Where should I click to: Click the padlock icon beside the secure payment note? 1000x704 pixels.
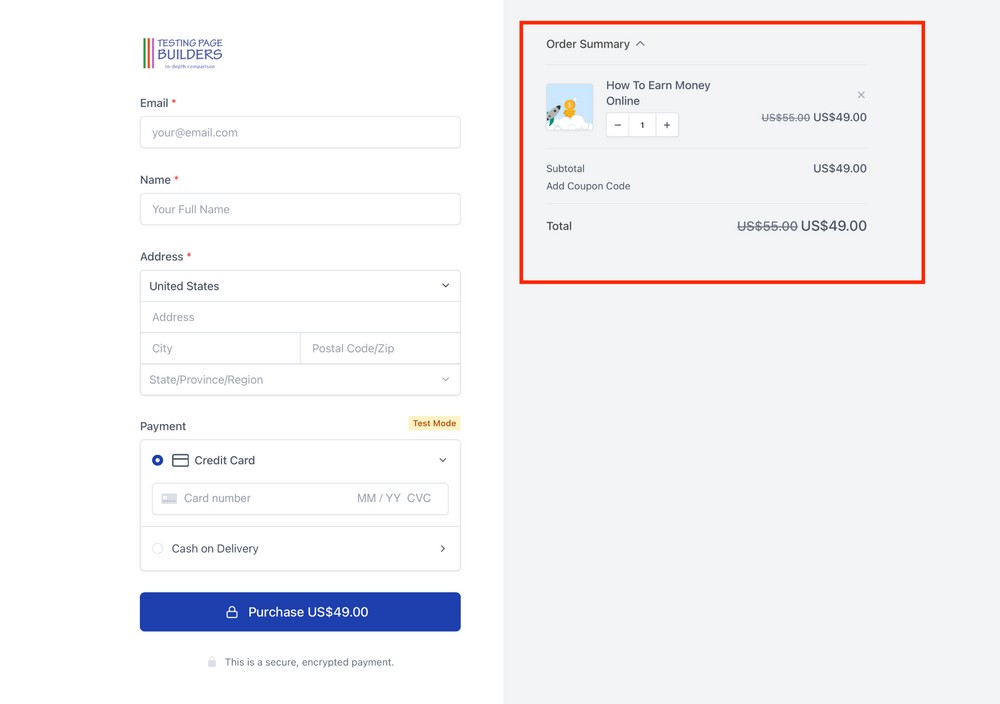click(x=212, y=661)
